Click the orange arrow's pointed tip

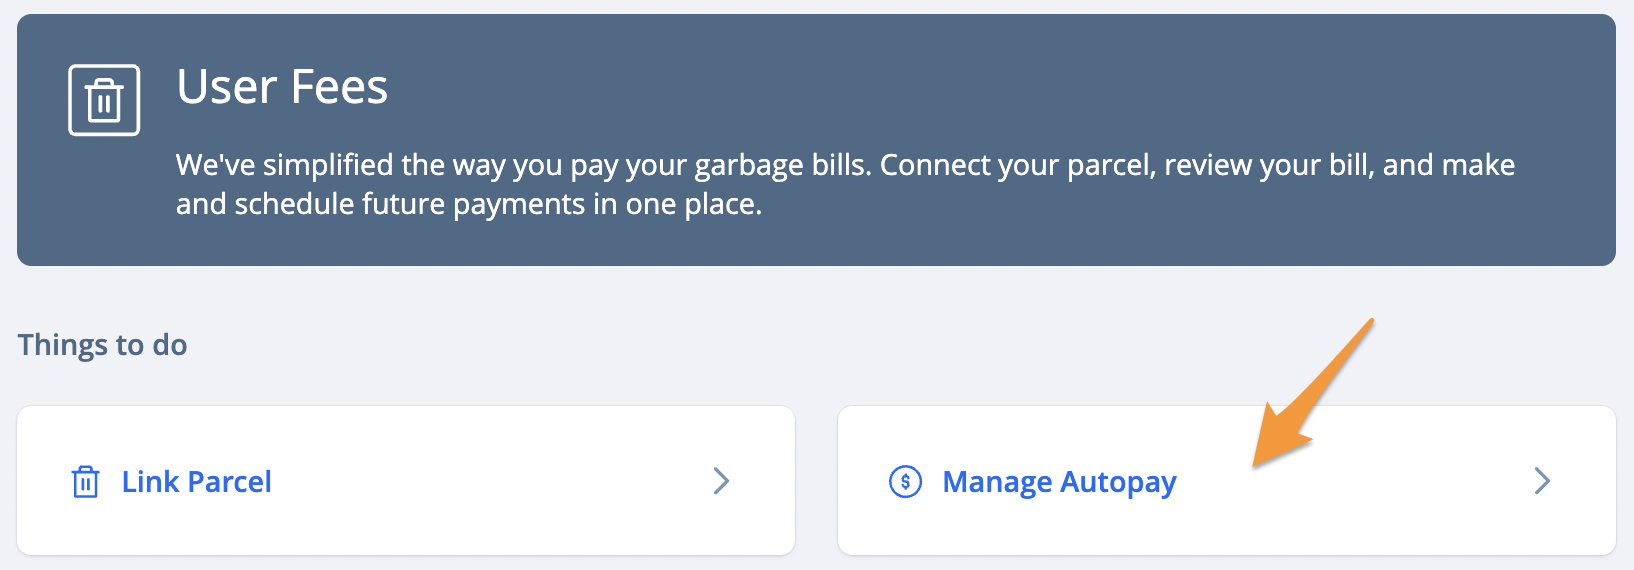(1256, 464)
